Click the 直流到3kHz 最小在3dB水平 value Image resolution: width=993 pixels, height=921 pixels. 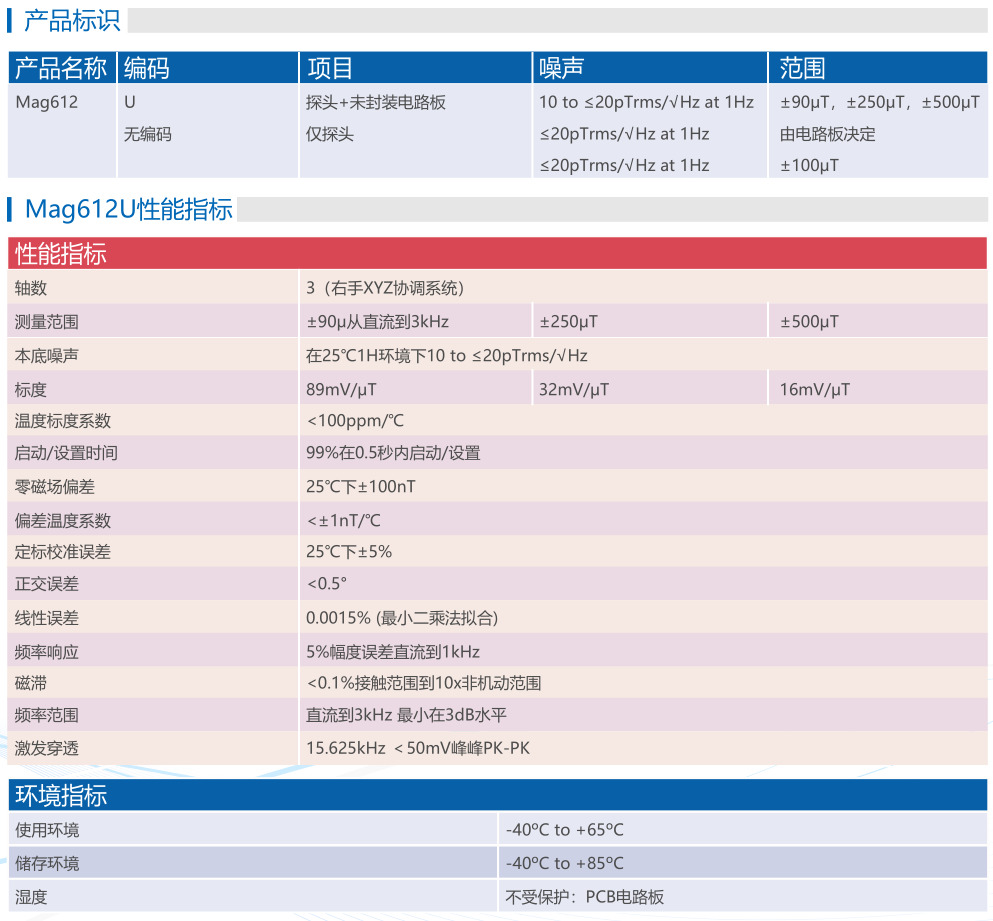point(406,715)
